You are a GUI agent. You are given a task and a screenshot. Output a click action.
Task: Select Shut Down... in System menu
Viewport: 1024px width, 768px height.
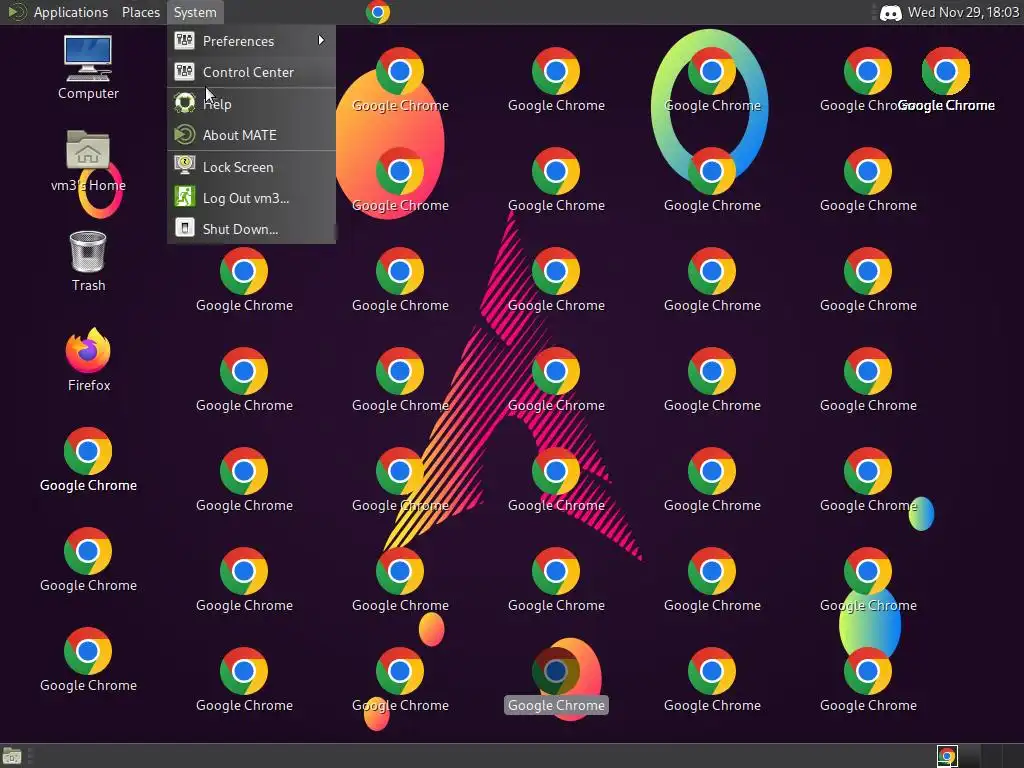251,229
